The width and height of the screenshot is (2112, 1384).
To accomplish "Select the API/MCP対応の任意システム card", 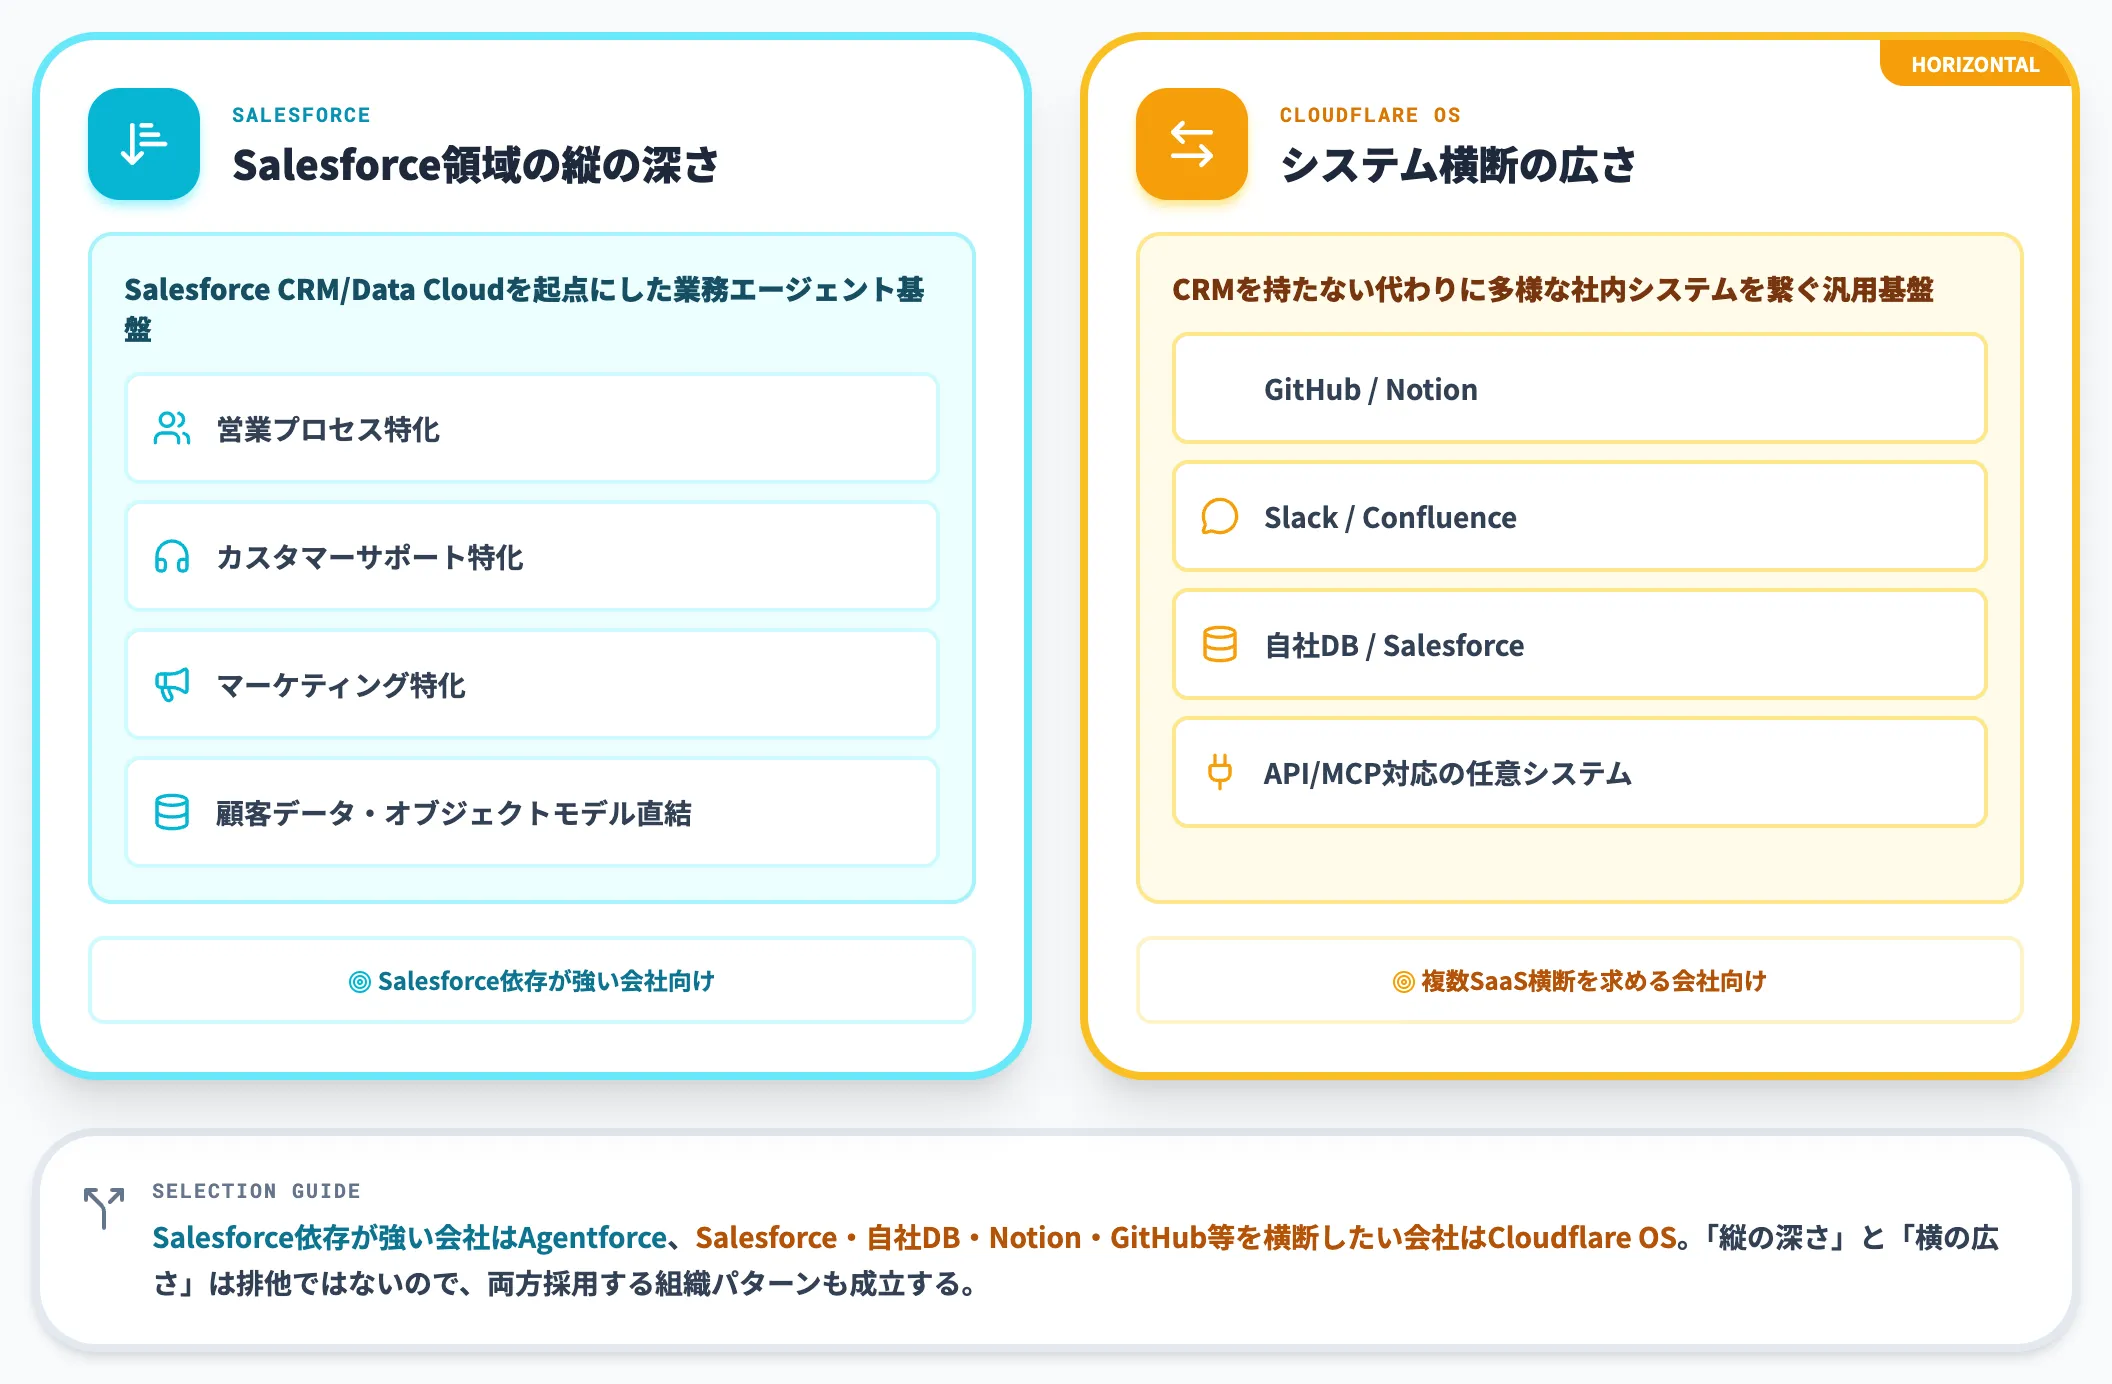I will 1580,773.
